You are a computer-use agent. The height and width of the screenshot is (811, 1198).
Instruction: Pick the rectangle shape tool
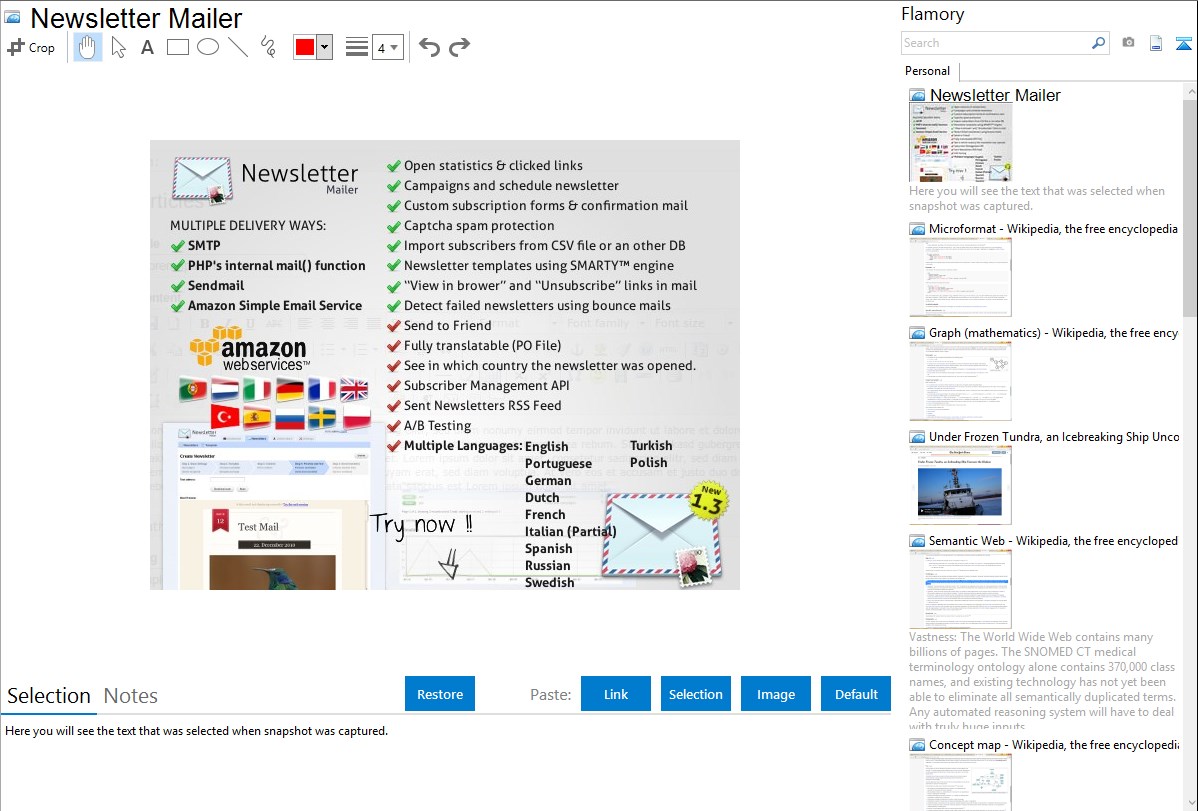[x=177, y=47]
